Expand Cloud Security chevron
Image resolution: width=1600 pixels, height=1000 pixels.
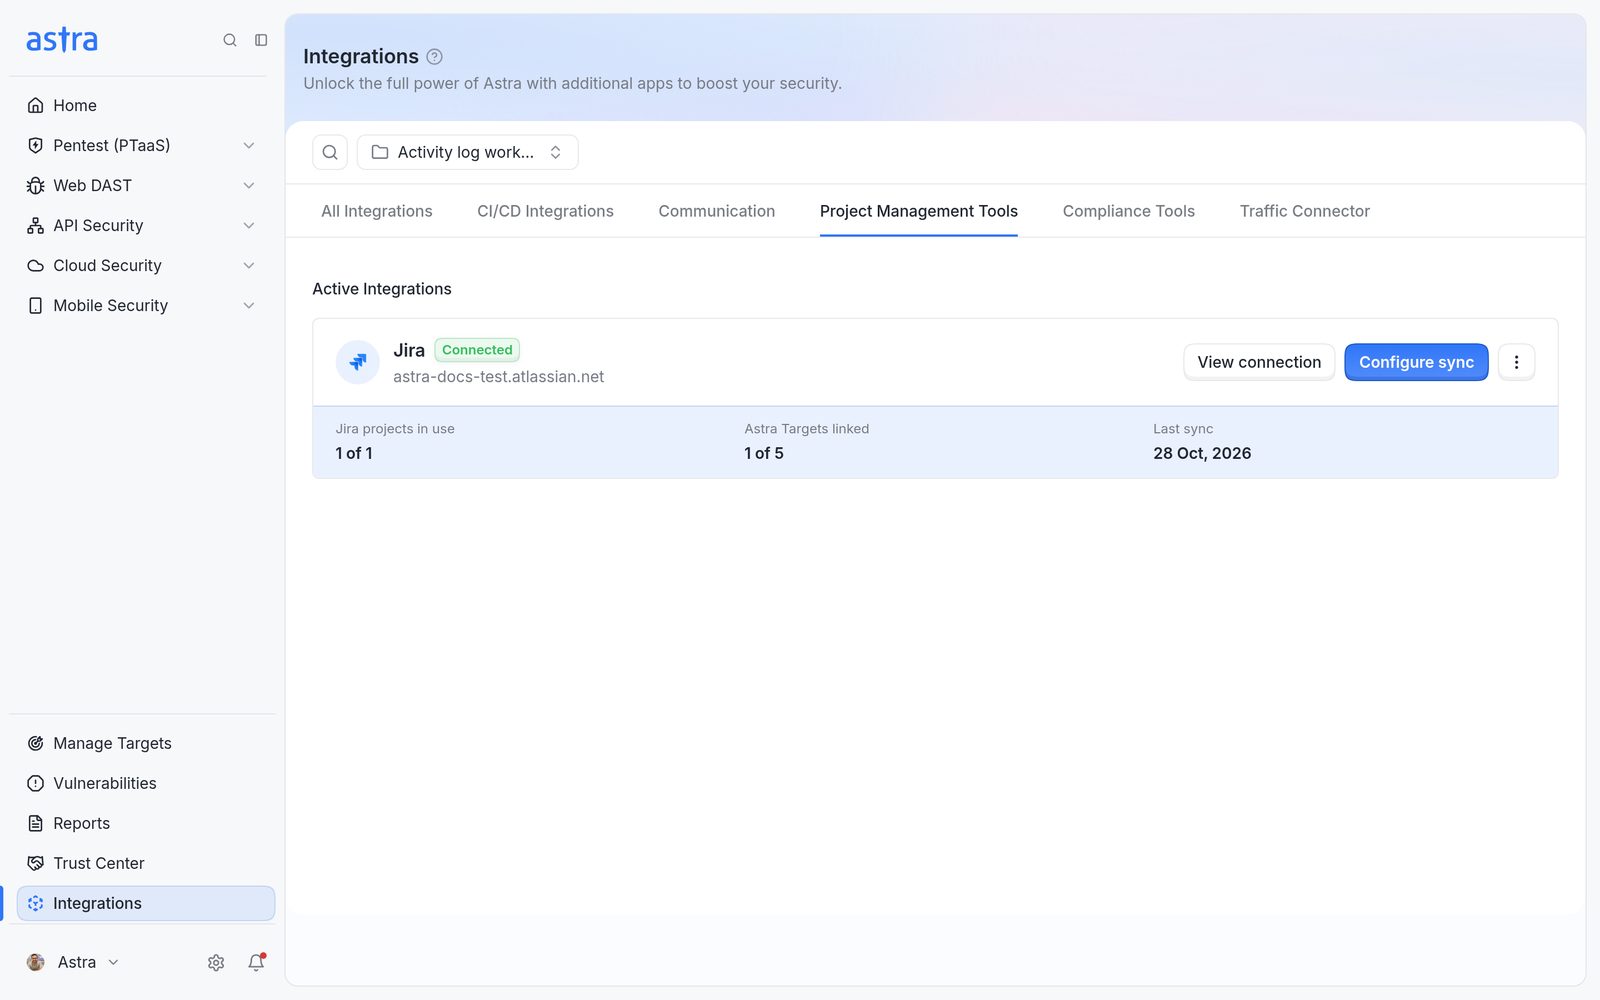[x=249, y=266]
